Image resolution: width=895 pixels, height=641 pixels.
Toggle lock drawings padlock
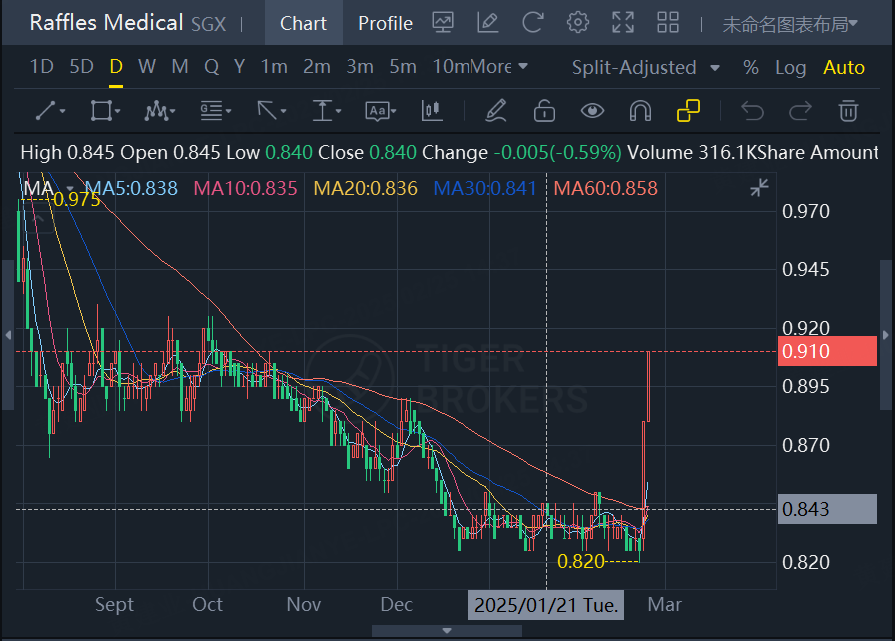click(544, 111)
